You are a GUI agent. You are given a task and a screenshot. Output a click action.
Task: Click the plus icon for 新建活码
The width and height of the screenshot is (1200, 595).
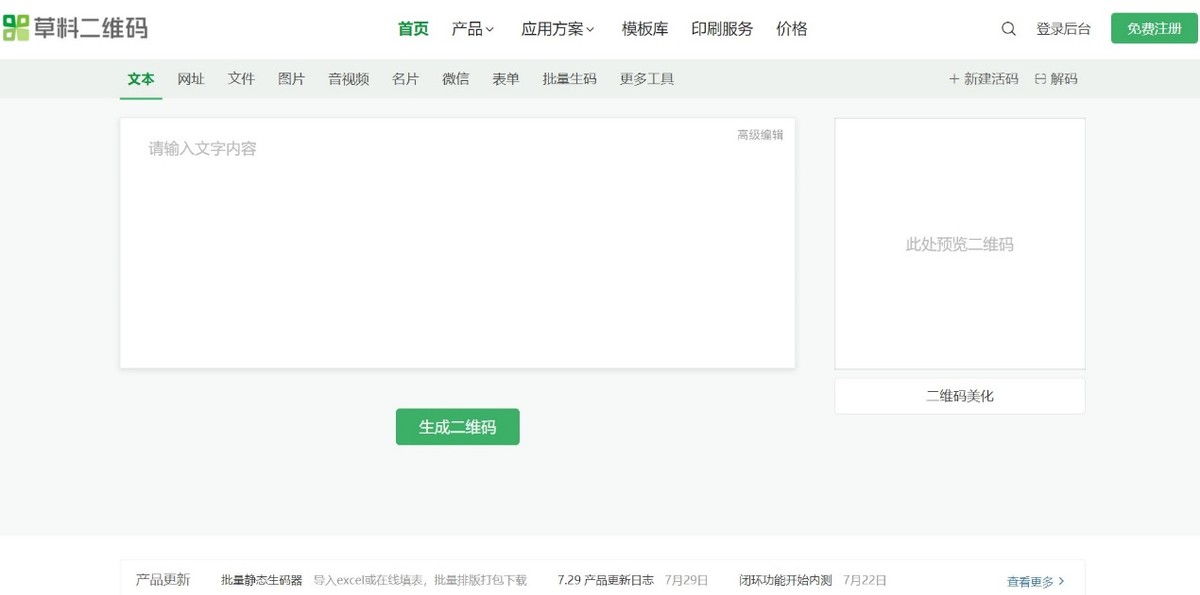click(x=954, y=79)
